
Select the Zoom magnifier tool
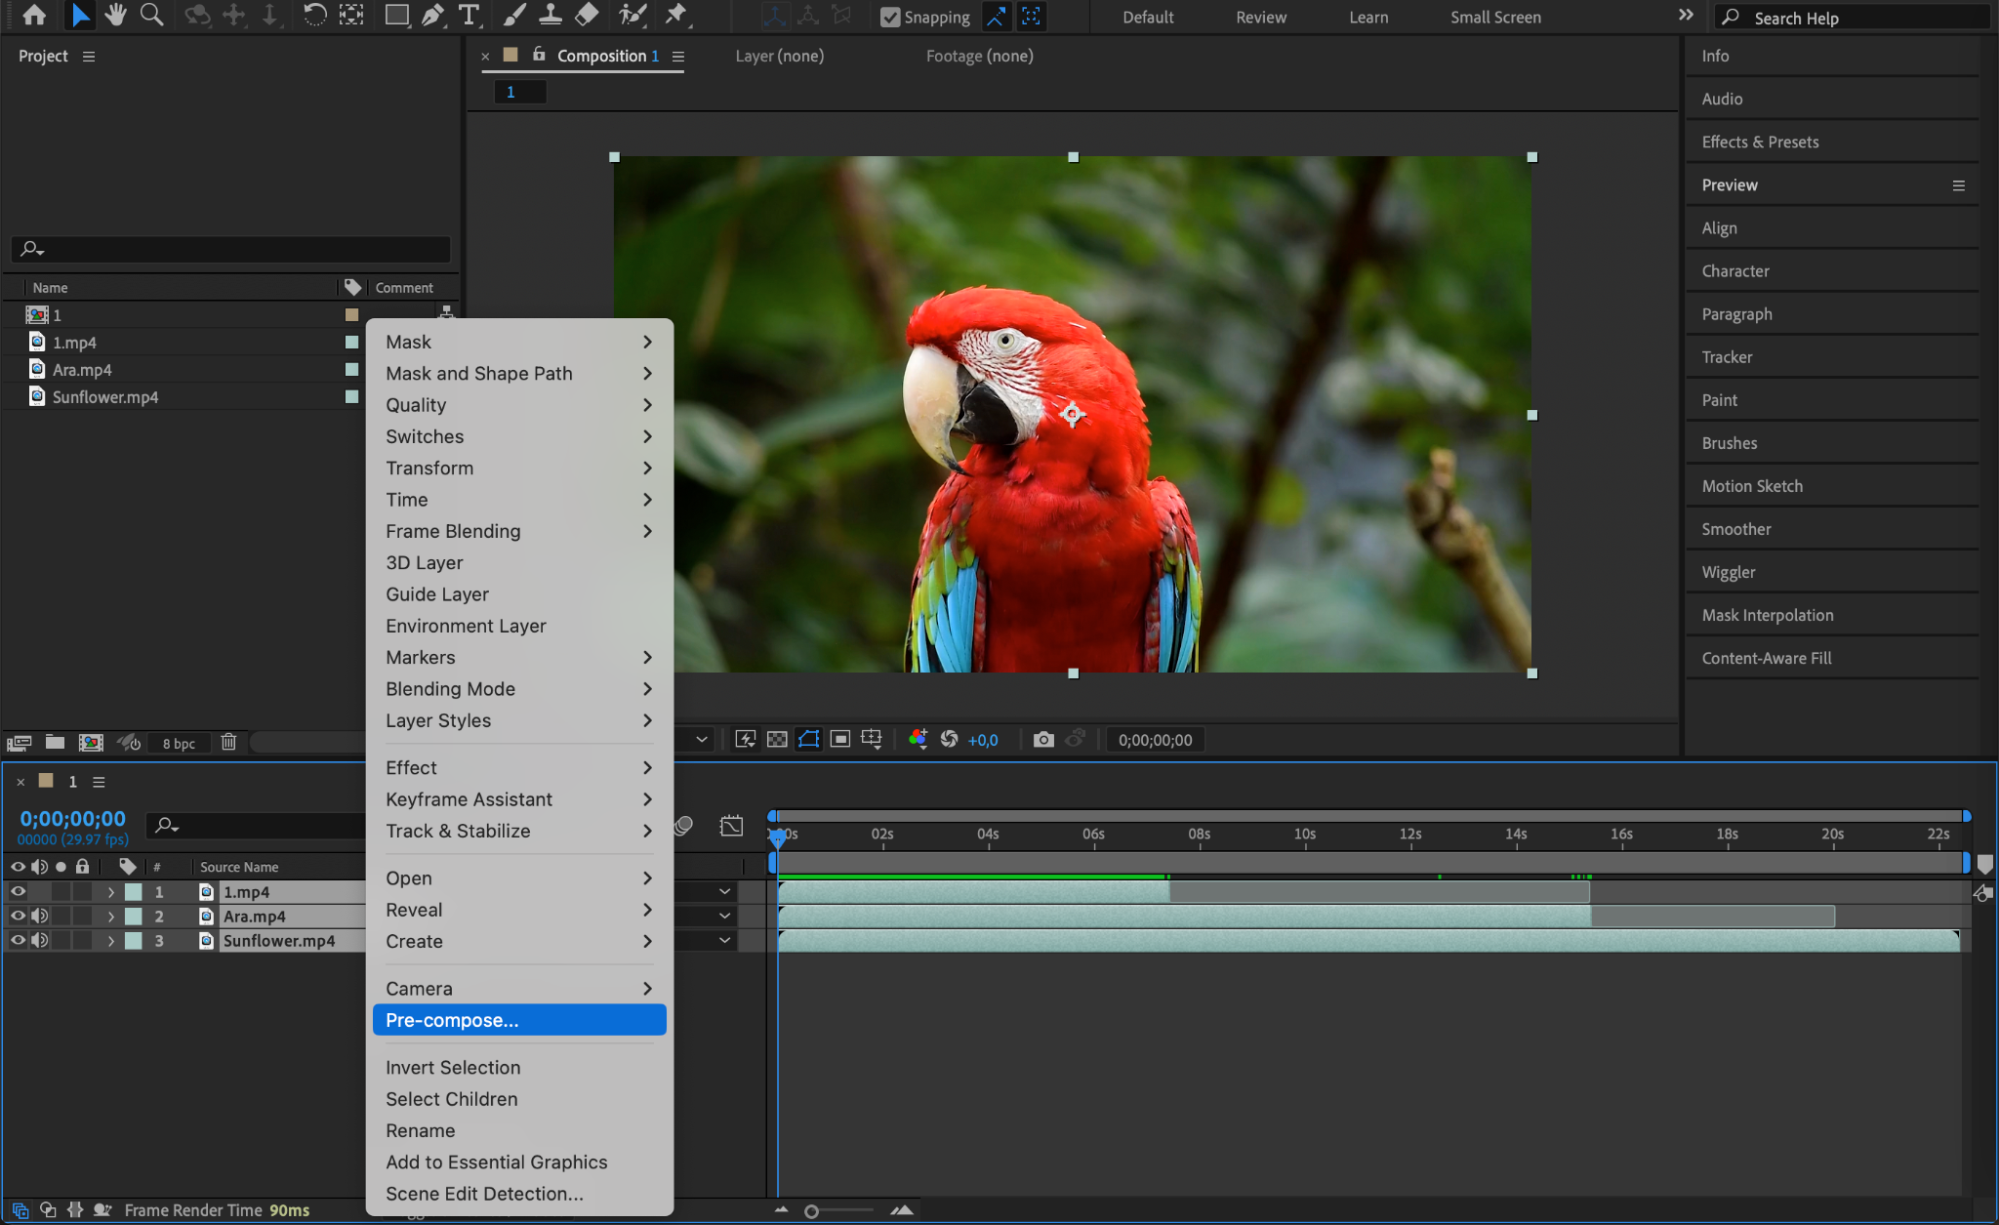click(152, 15)
